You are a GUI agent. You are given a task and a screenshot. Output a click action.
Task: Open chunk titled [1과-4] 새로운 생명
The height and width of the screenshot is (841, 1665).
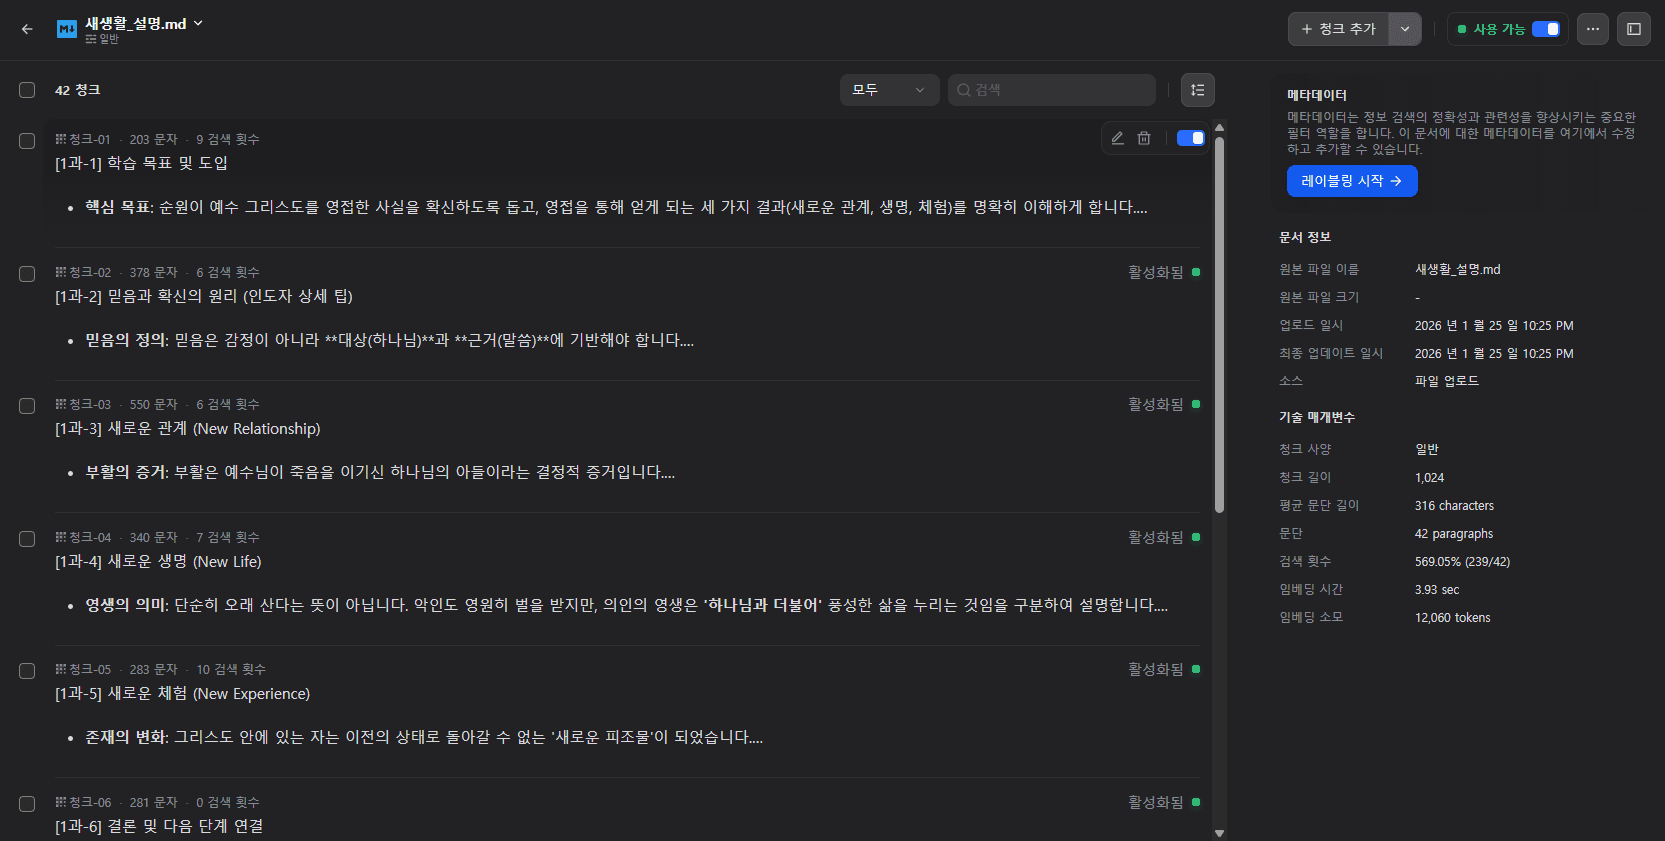158,562
